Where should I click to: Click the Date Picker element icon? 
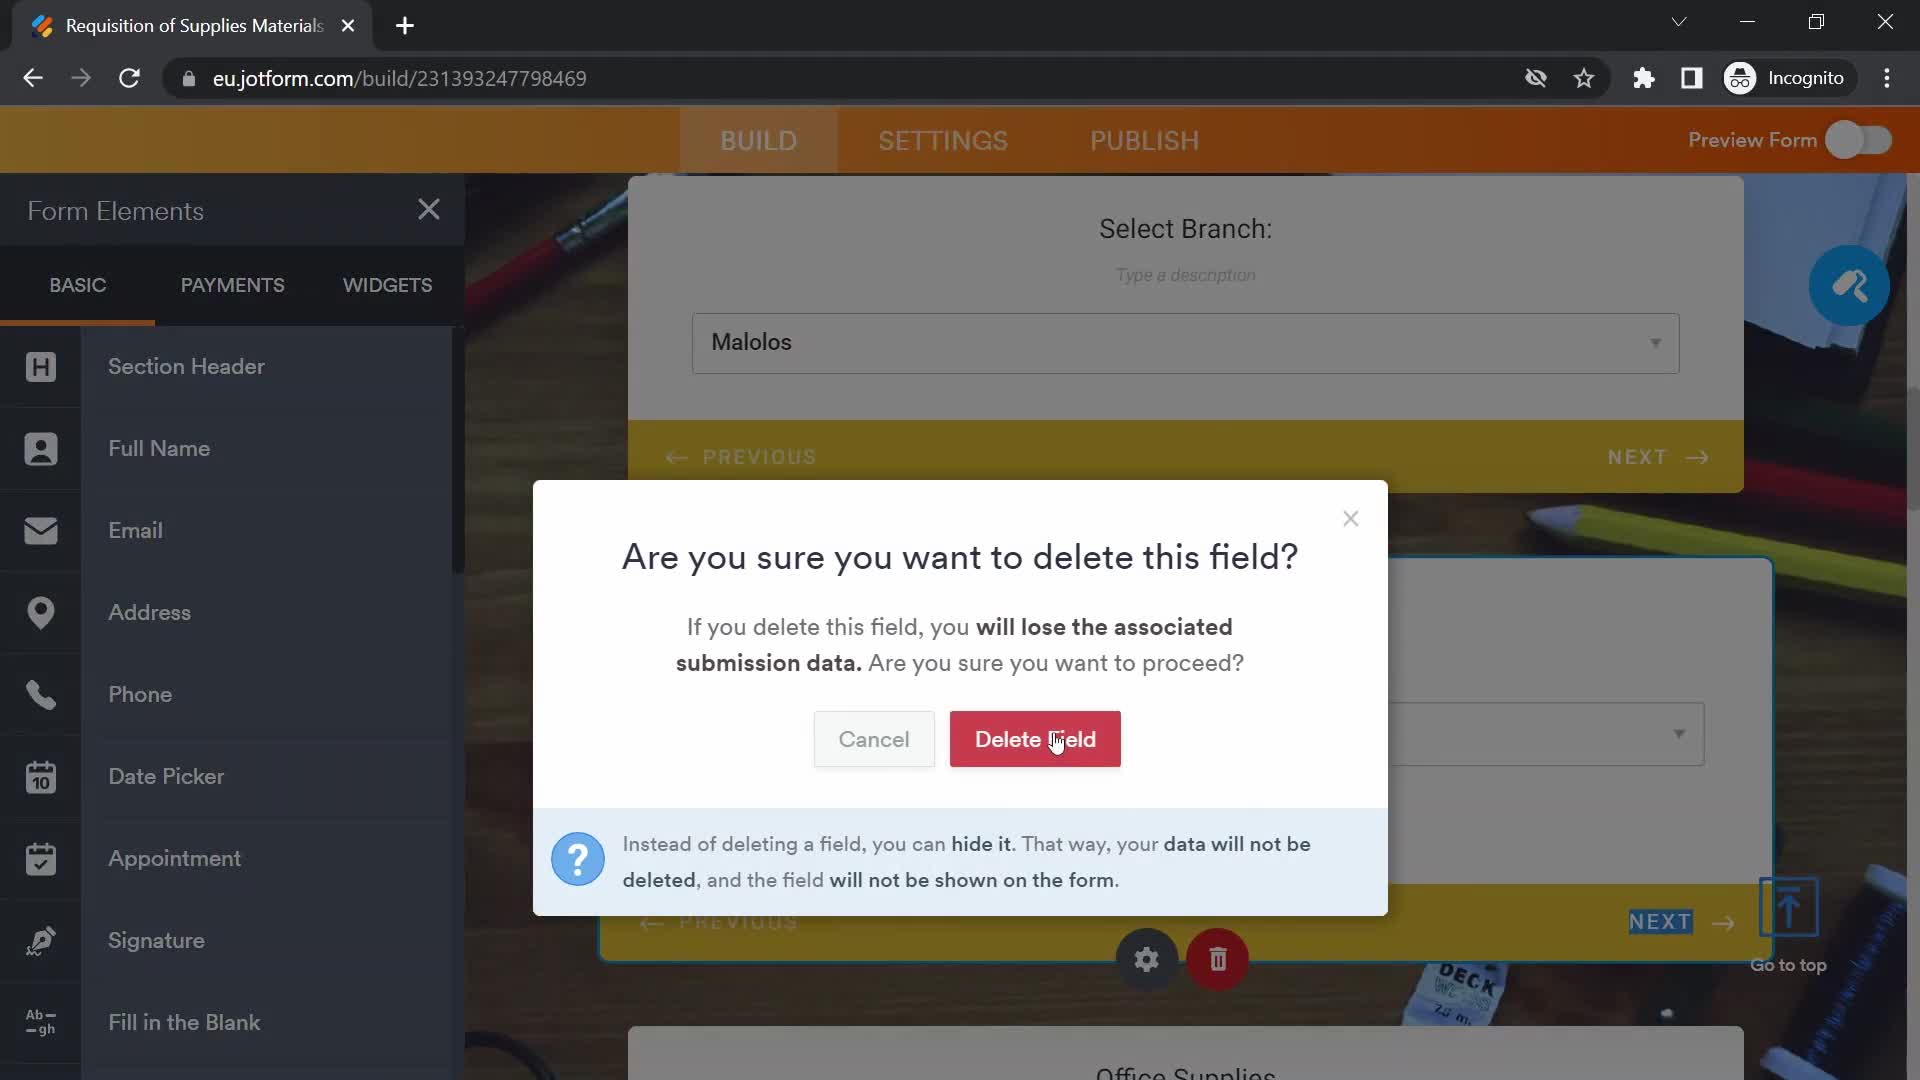point(40,777)
